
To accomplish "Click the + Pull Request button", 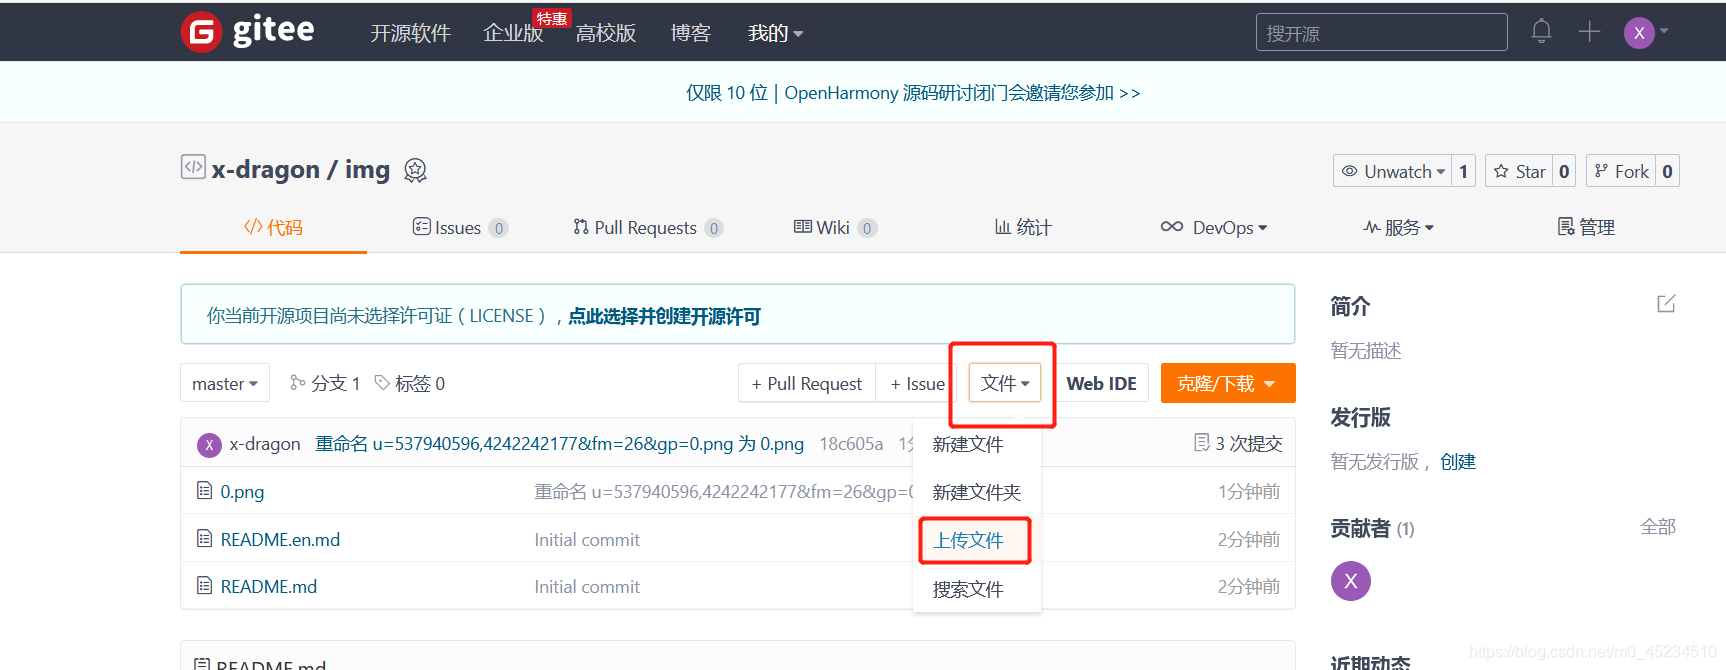I will pos(806,383).
